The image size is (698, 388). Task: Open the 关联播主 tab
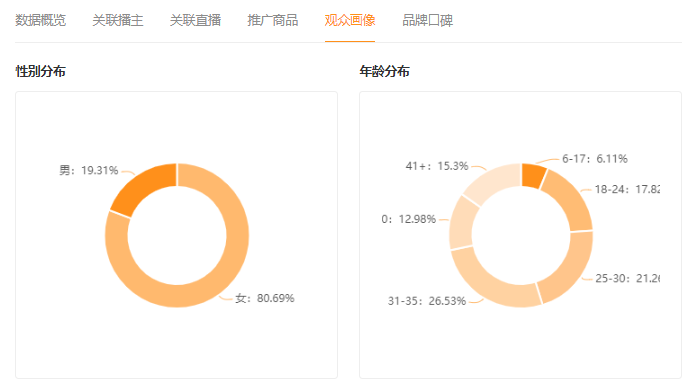[118, 20]
